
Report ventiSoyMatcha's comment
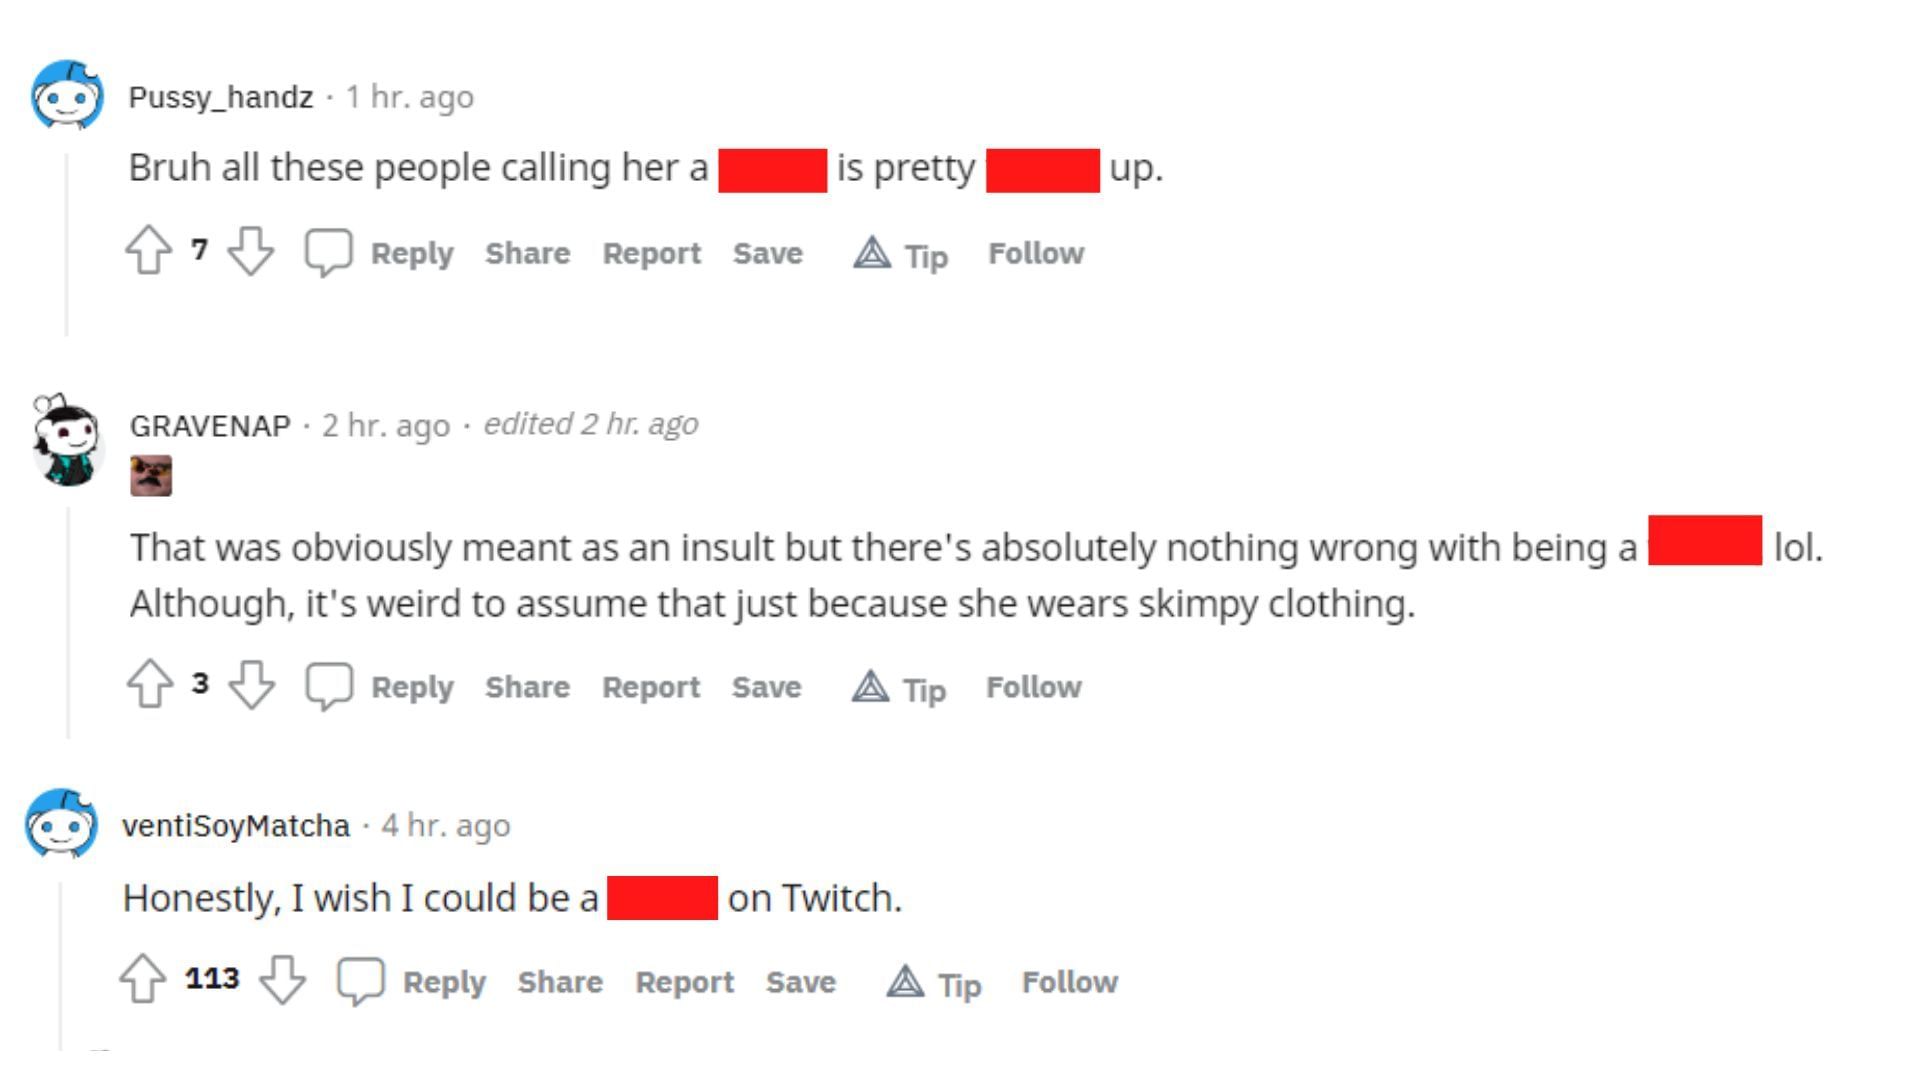click(684, 982)
